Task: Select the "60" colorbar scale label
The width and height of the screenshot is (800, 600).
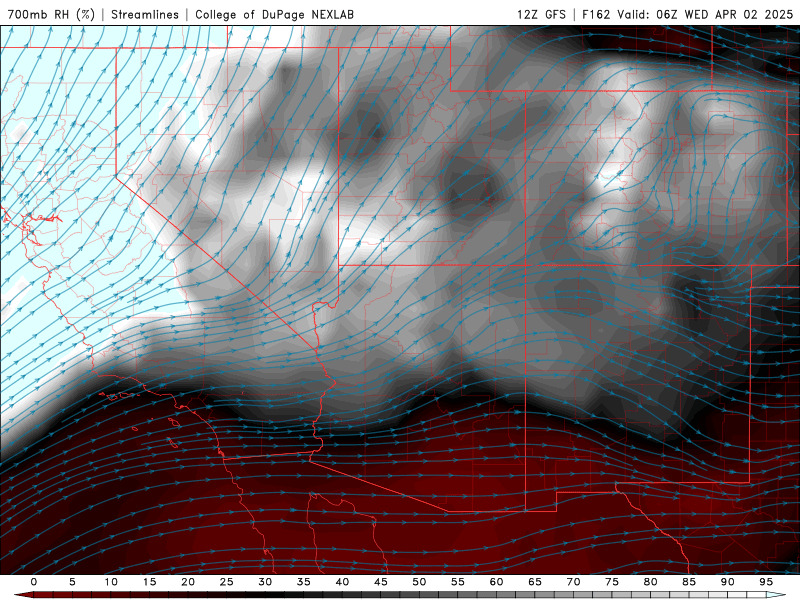Action: (496, 582)
